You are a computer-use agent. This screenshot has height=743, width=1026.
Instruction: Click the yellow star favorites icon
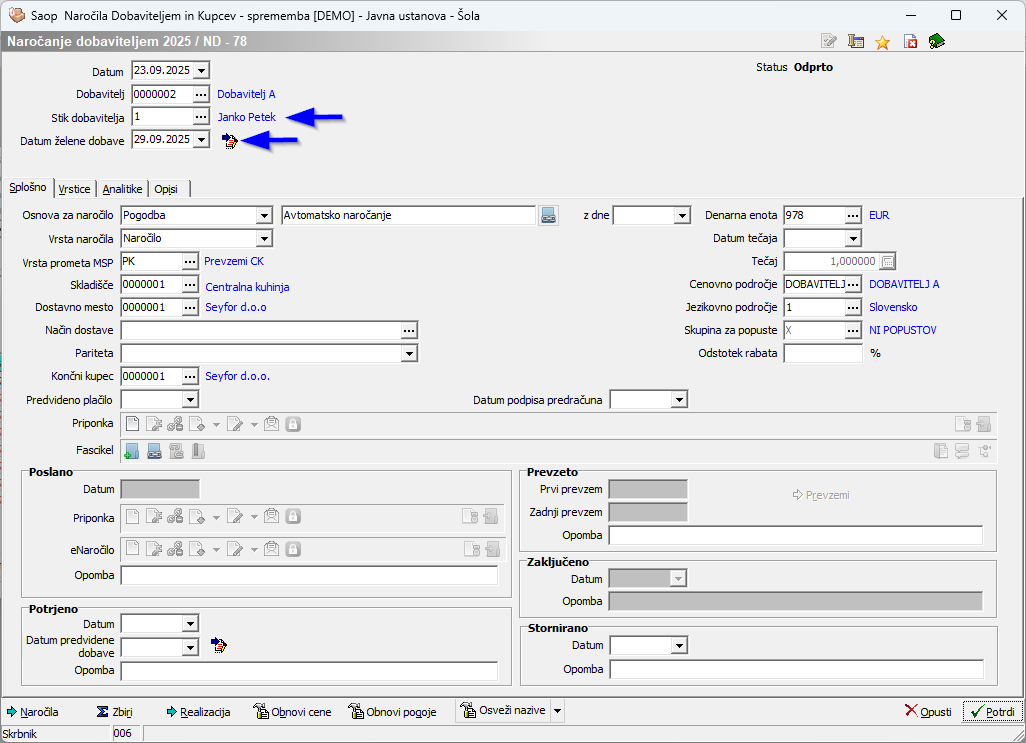click(883, 42)
